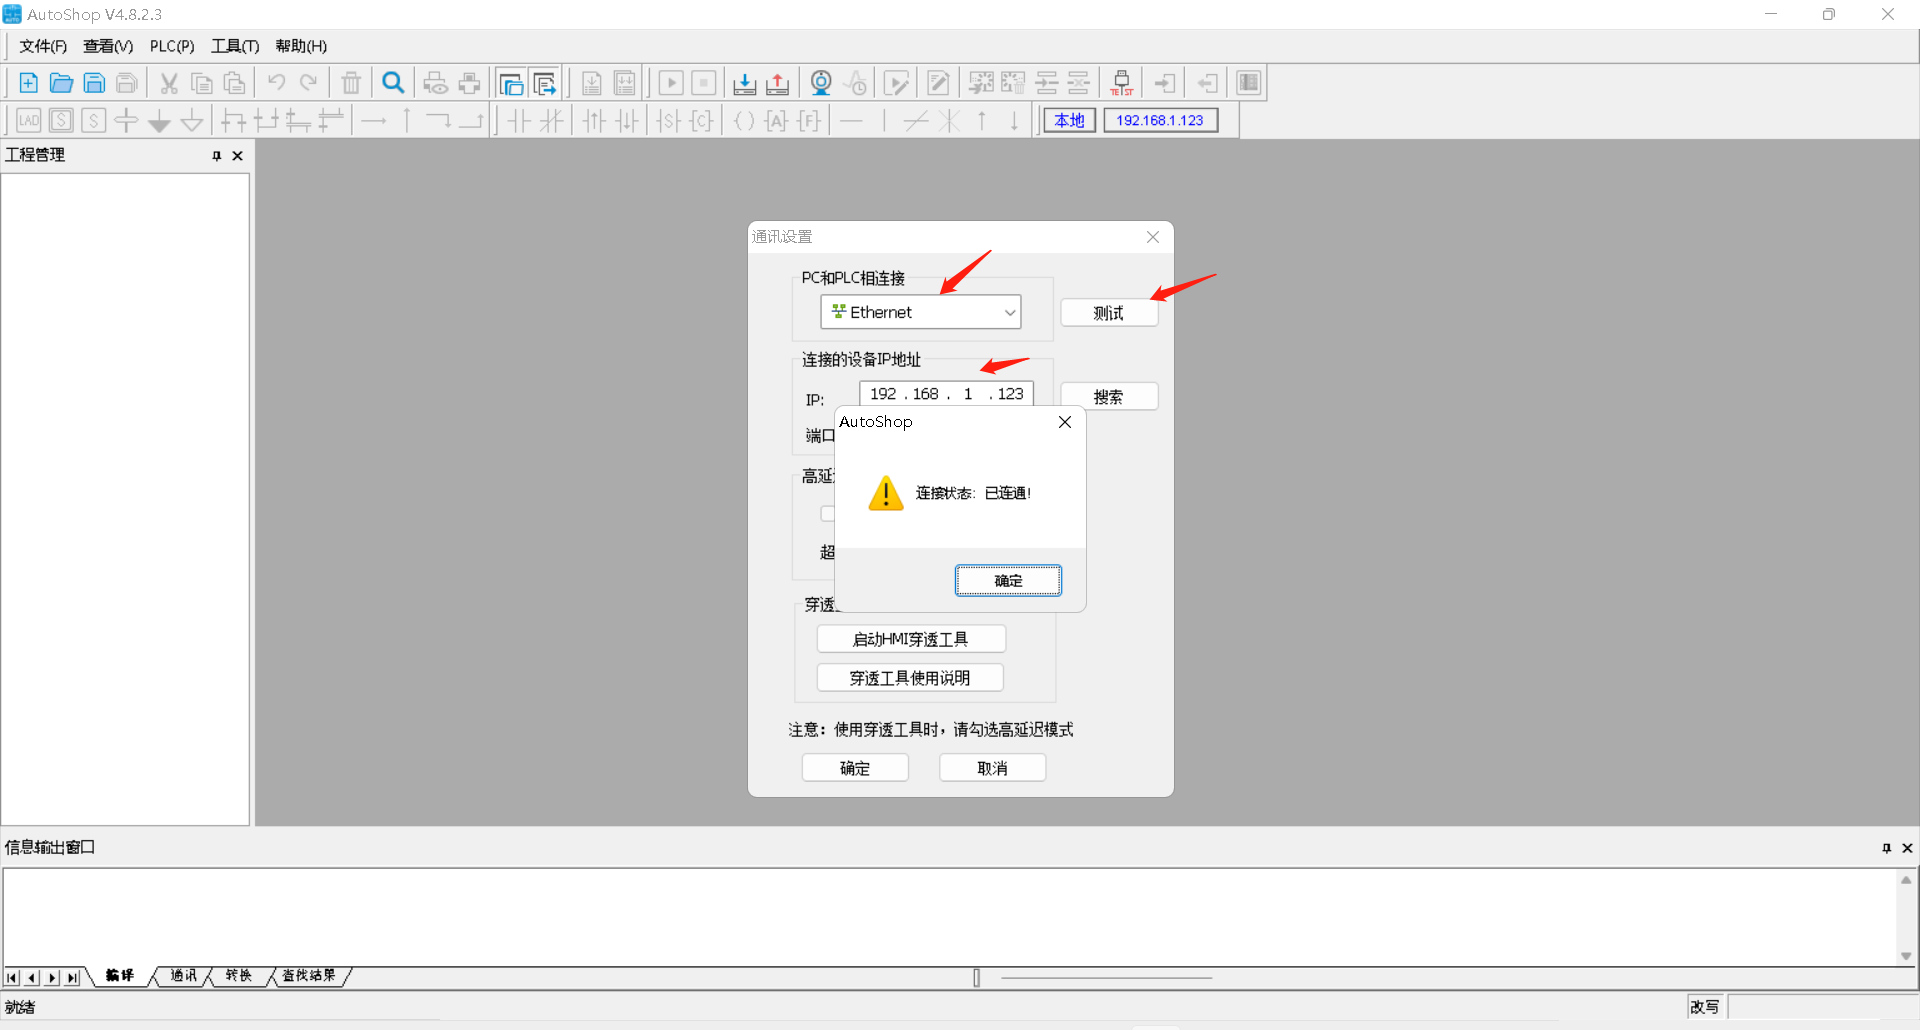Click the 启动HMI穿透工具 button

(x=911, y=639)
